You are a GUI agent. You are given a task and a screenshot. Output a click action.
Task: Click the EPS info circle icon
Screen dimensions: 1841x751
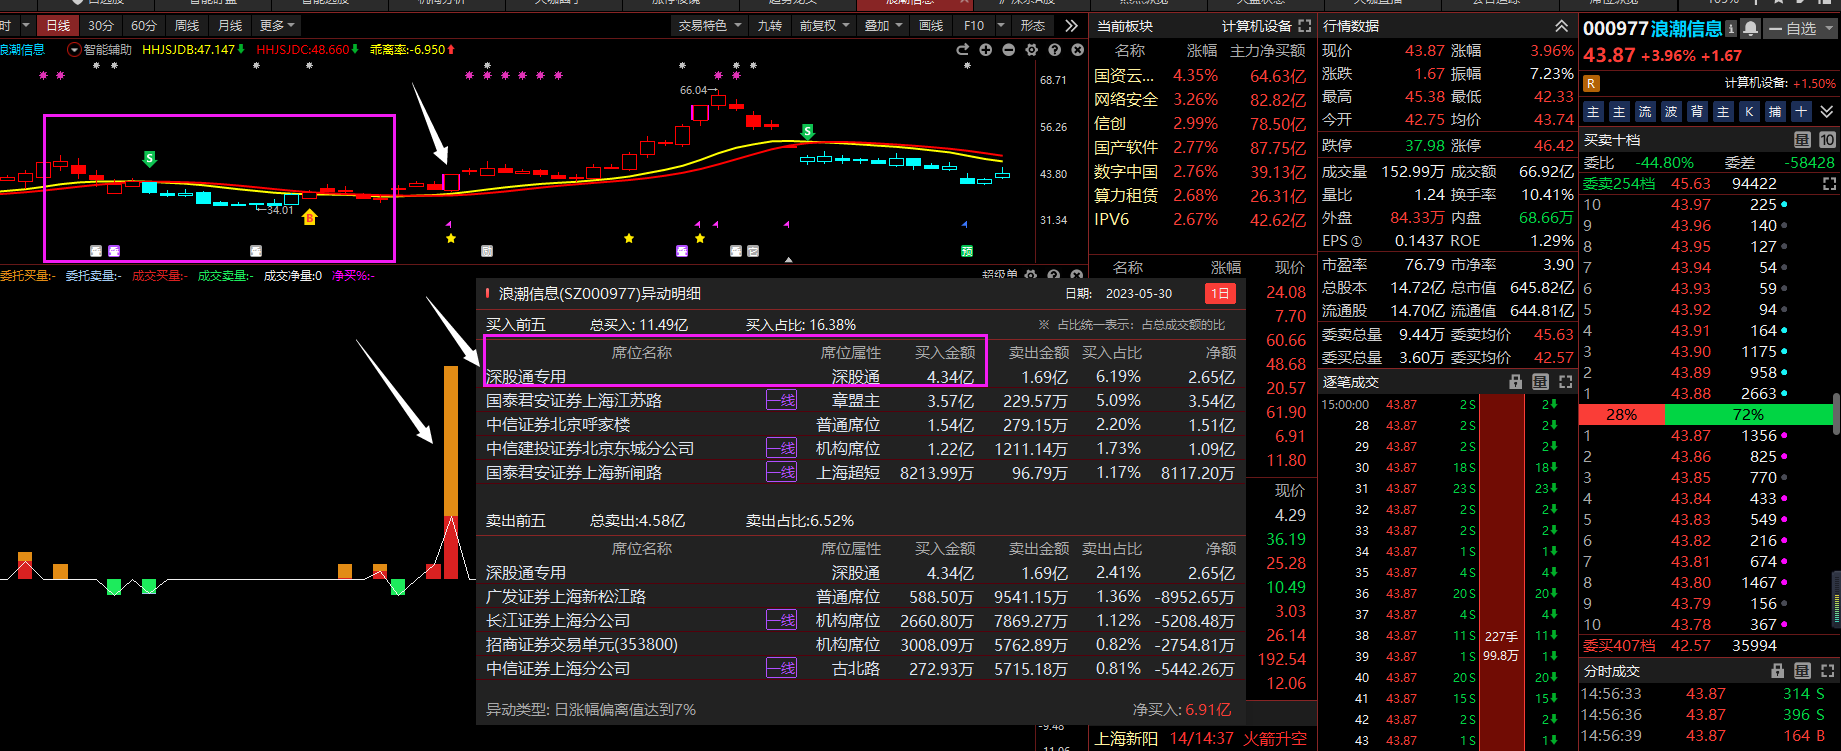pyautogui.click(x=1356, y=241)
